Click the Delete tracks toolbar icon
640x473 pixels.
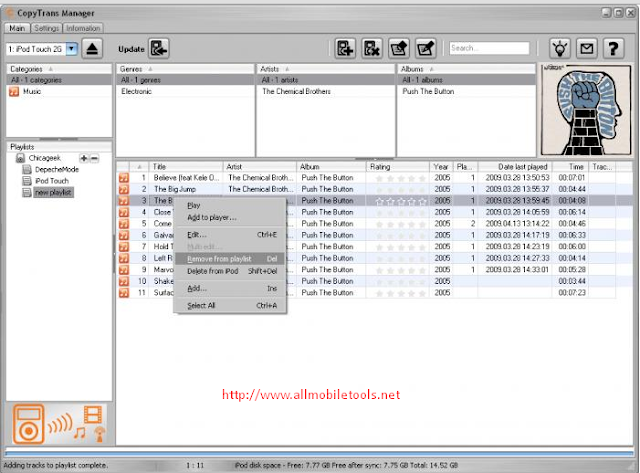pos(372,49)
